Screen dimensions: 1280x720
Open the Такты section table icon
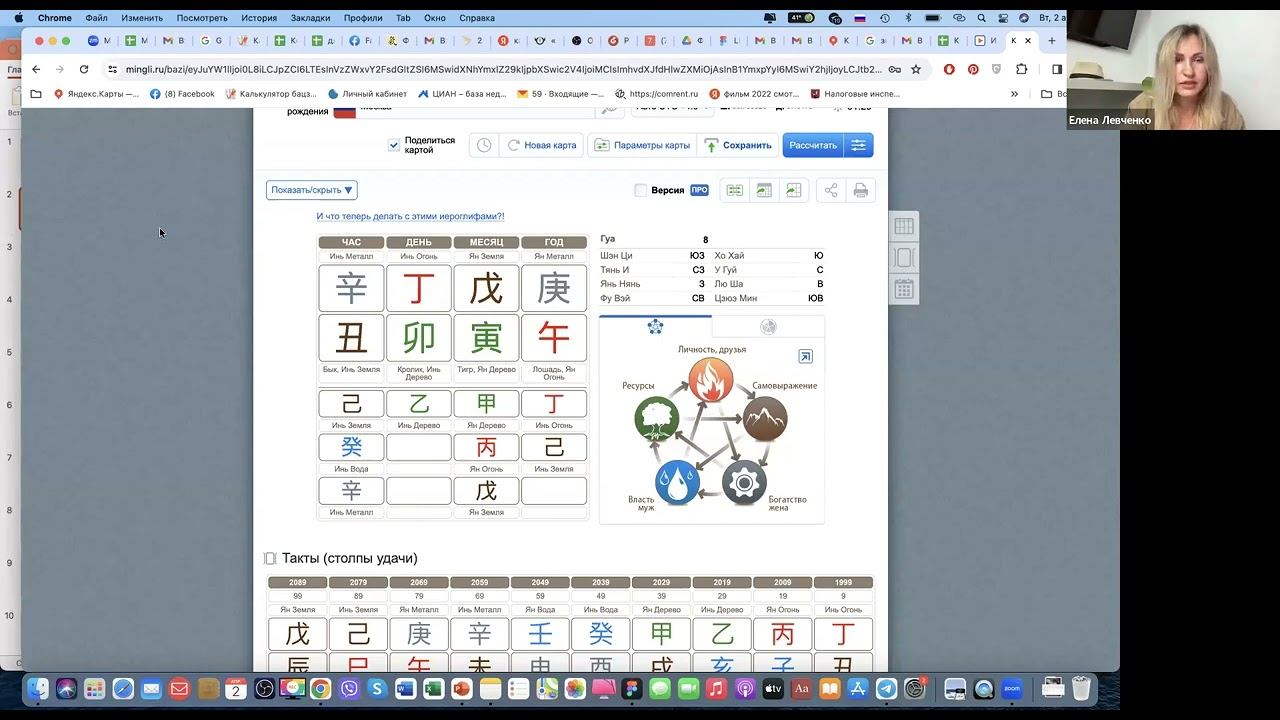pyautogui.click(x=270, y=558)
